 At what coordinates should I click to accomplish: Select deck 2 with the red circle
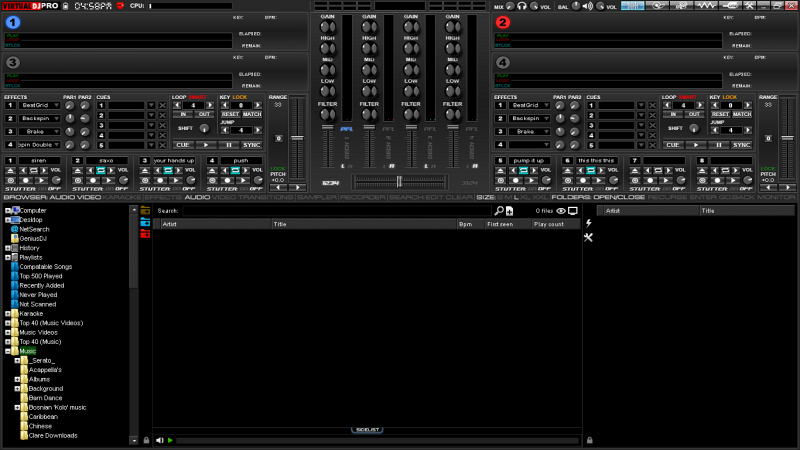pos(503,22)
